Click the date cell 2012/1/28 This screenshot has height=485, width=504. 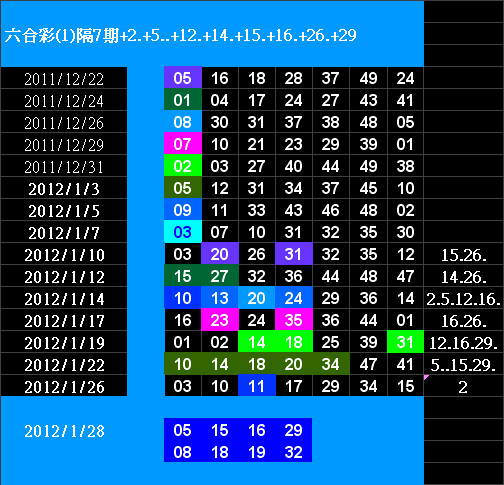point(64,431)
